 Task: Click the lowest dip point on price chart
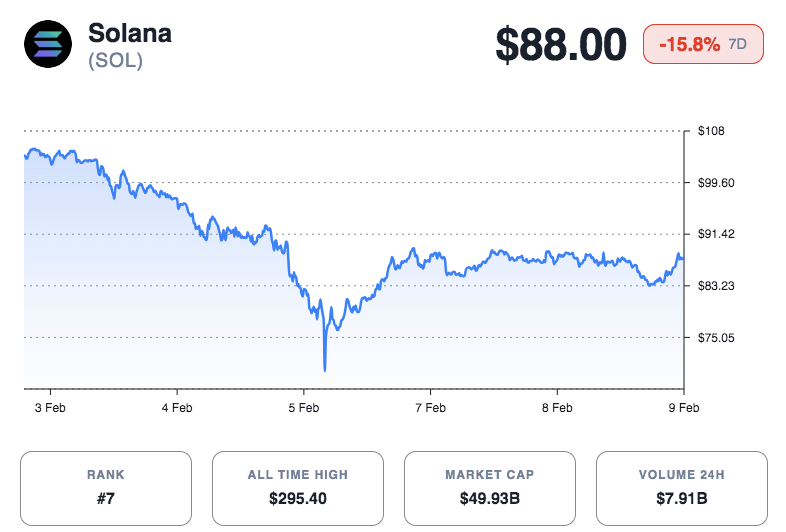(325, 369)
